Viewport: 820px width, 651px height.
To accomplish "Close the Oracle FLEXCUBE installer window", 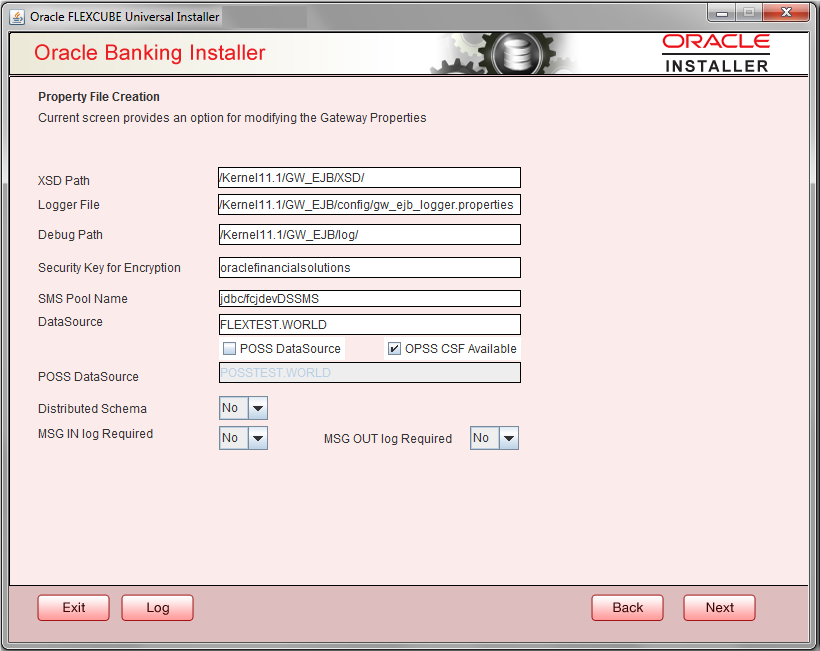I will [786, 13].
